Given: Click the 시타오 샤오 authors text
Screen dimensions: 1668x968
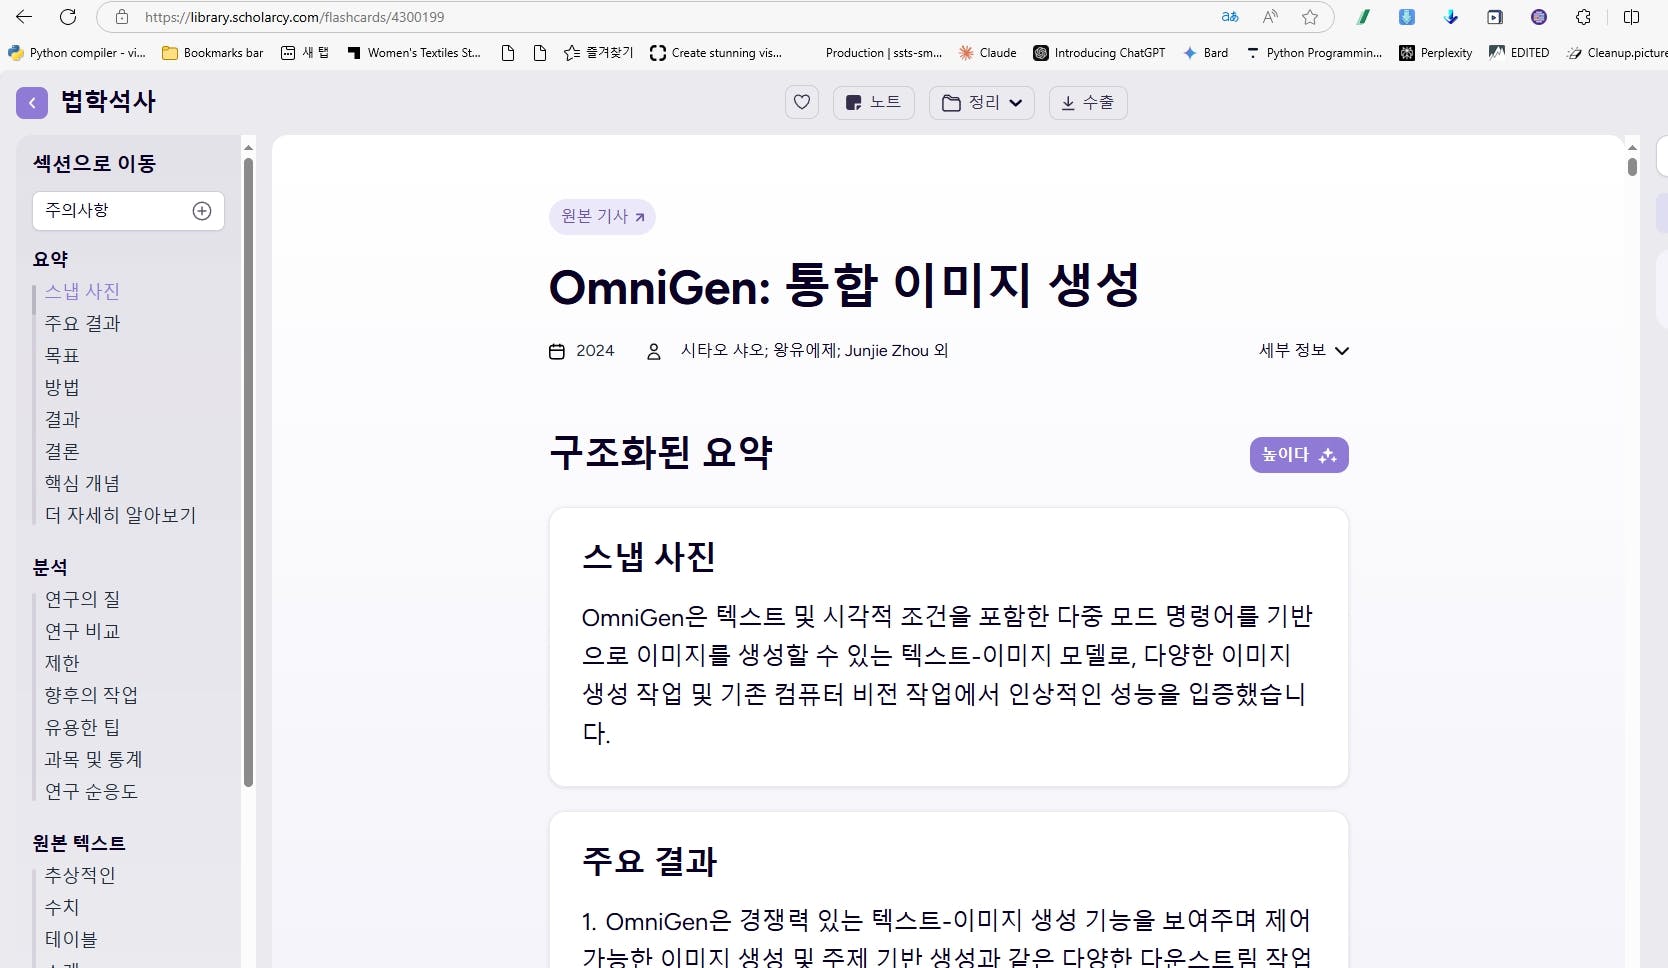Looking at the screenshot, I should (814, 350).
